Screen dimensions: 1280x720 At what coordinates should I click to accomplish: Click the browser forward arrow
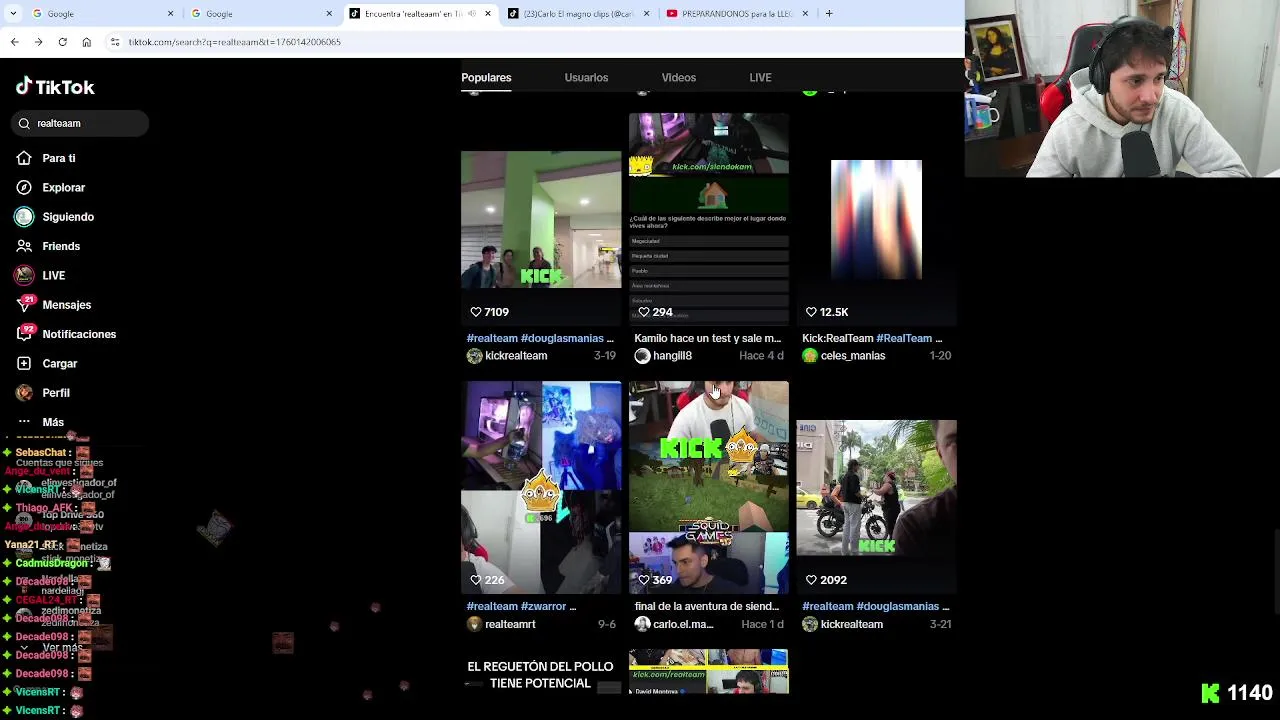point(38,42)
